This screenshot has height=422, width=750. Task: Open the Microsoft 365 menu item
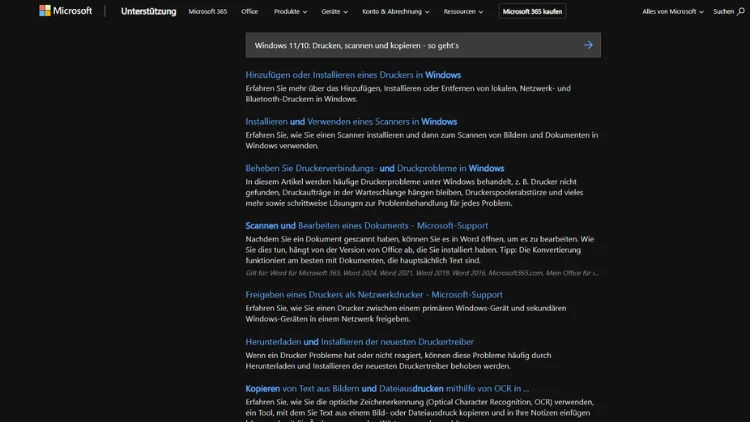pos(208,11)
